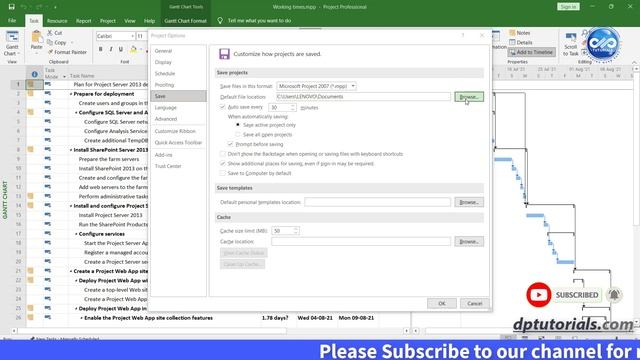The height and width of the screenshot is (360, 640).
Task: Click the notification bell icon
Action: click(614, 295)
